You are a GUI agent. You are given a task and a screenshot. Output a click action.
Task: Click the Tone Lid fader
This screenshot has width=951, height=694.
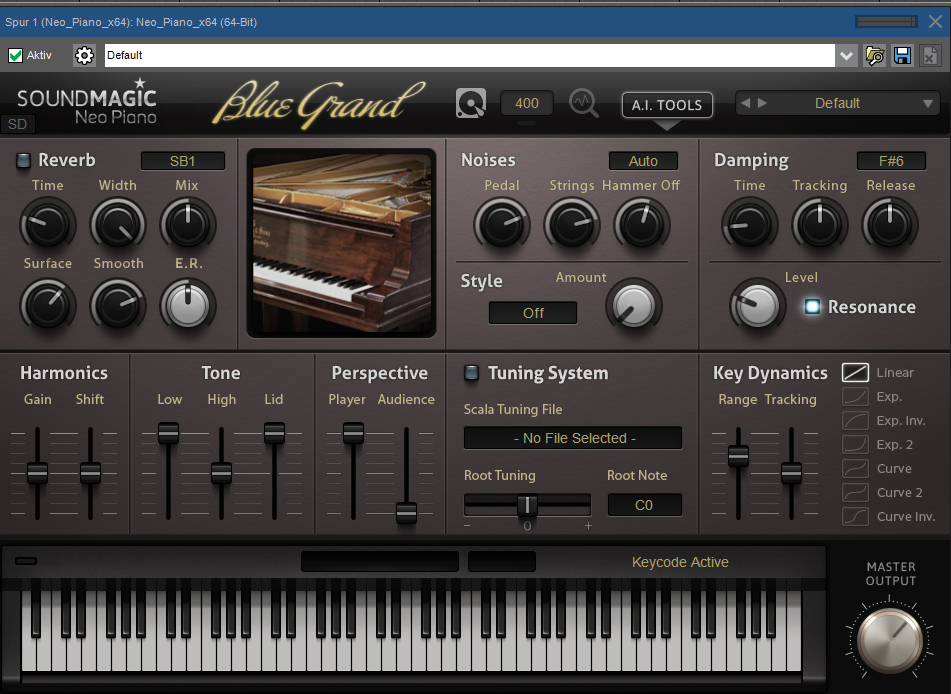click(x=274, y=433)
